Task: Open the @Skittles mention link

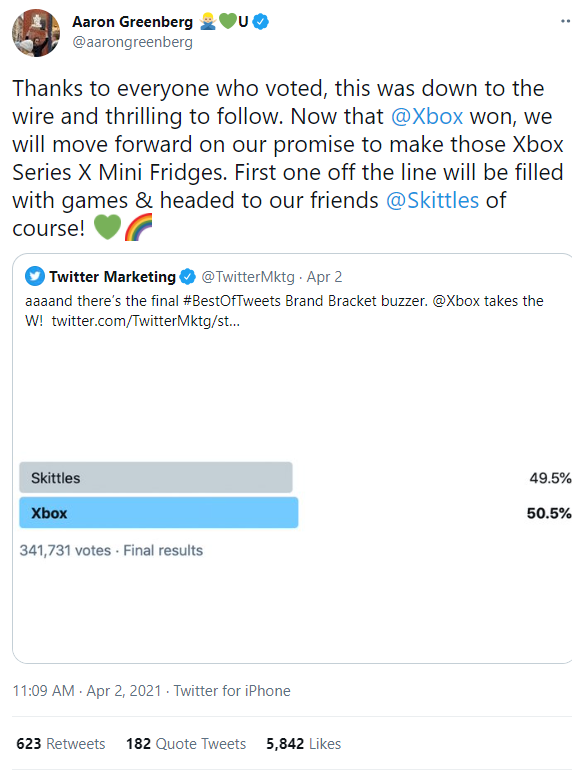Action: [x=432, y=200]
